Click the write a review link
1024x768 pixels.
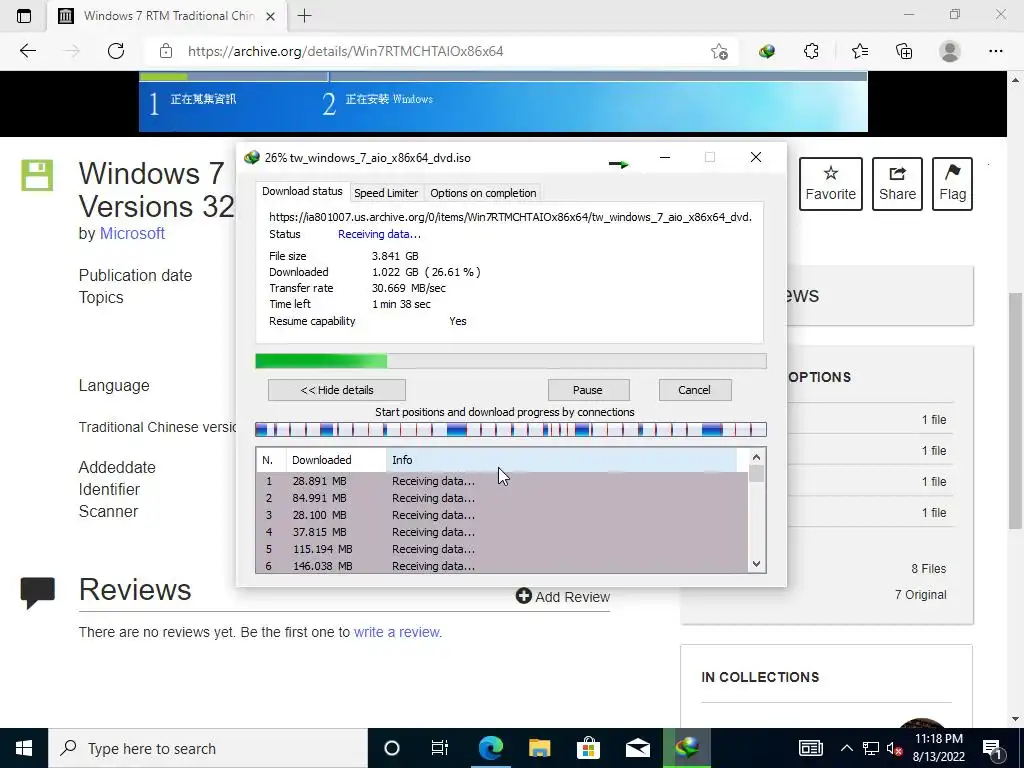(396, 632)
